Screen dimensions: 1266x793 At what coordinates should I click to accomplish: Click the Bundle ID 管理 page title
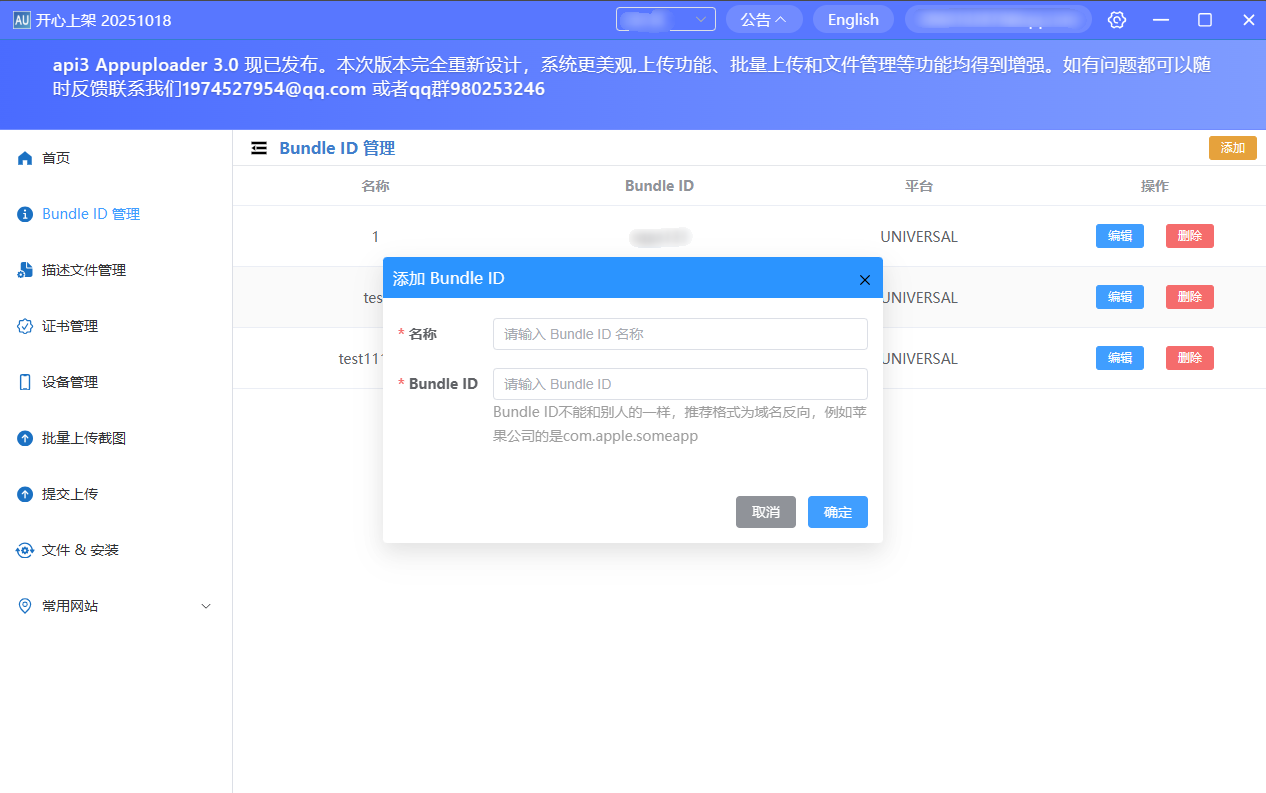click(x=337, y=148)
